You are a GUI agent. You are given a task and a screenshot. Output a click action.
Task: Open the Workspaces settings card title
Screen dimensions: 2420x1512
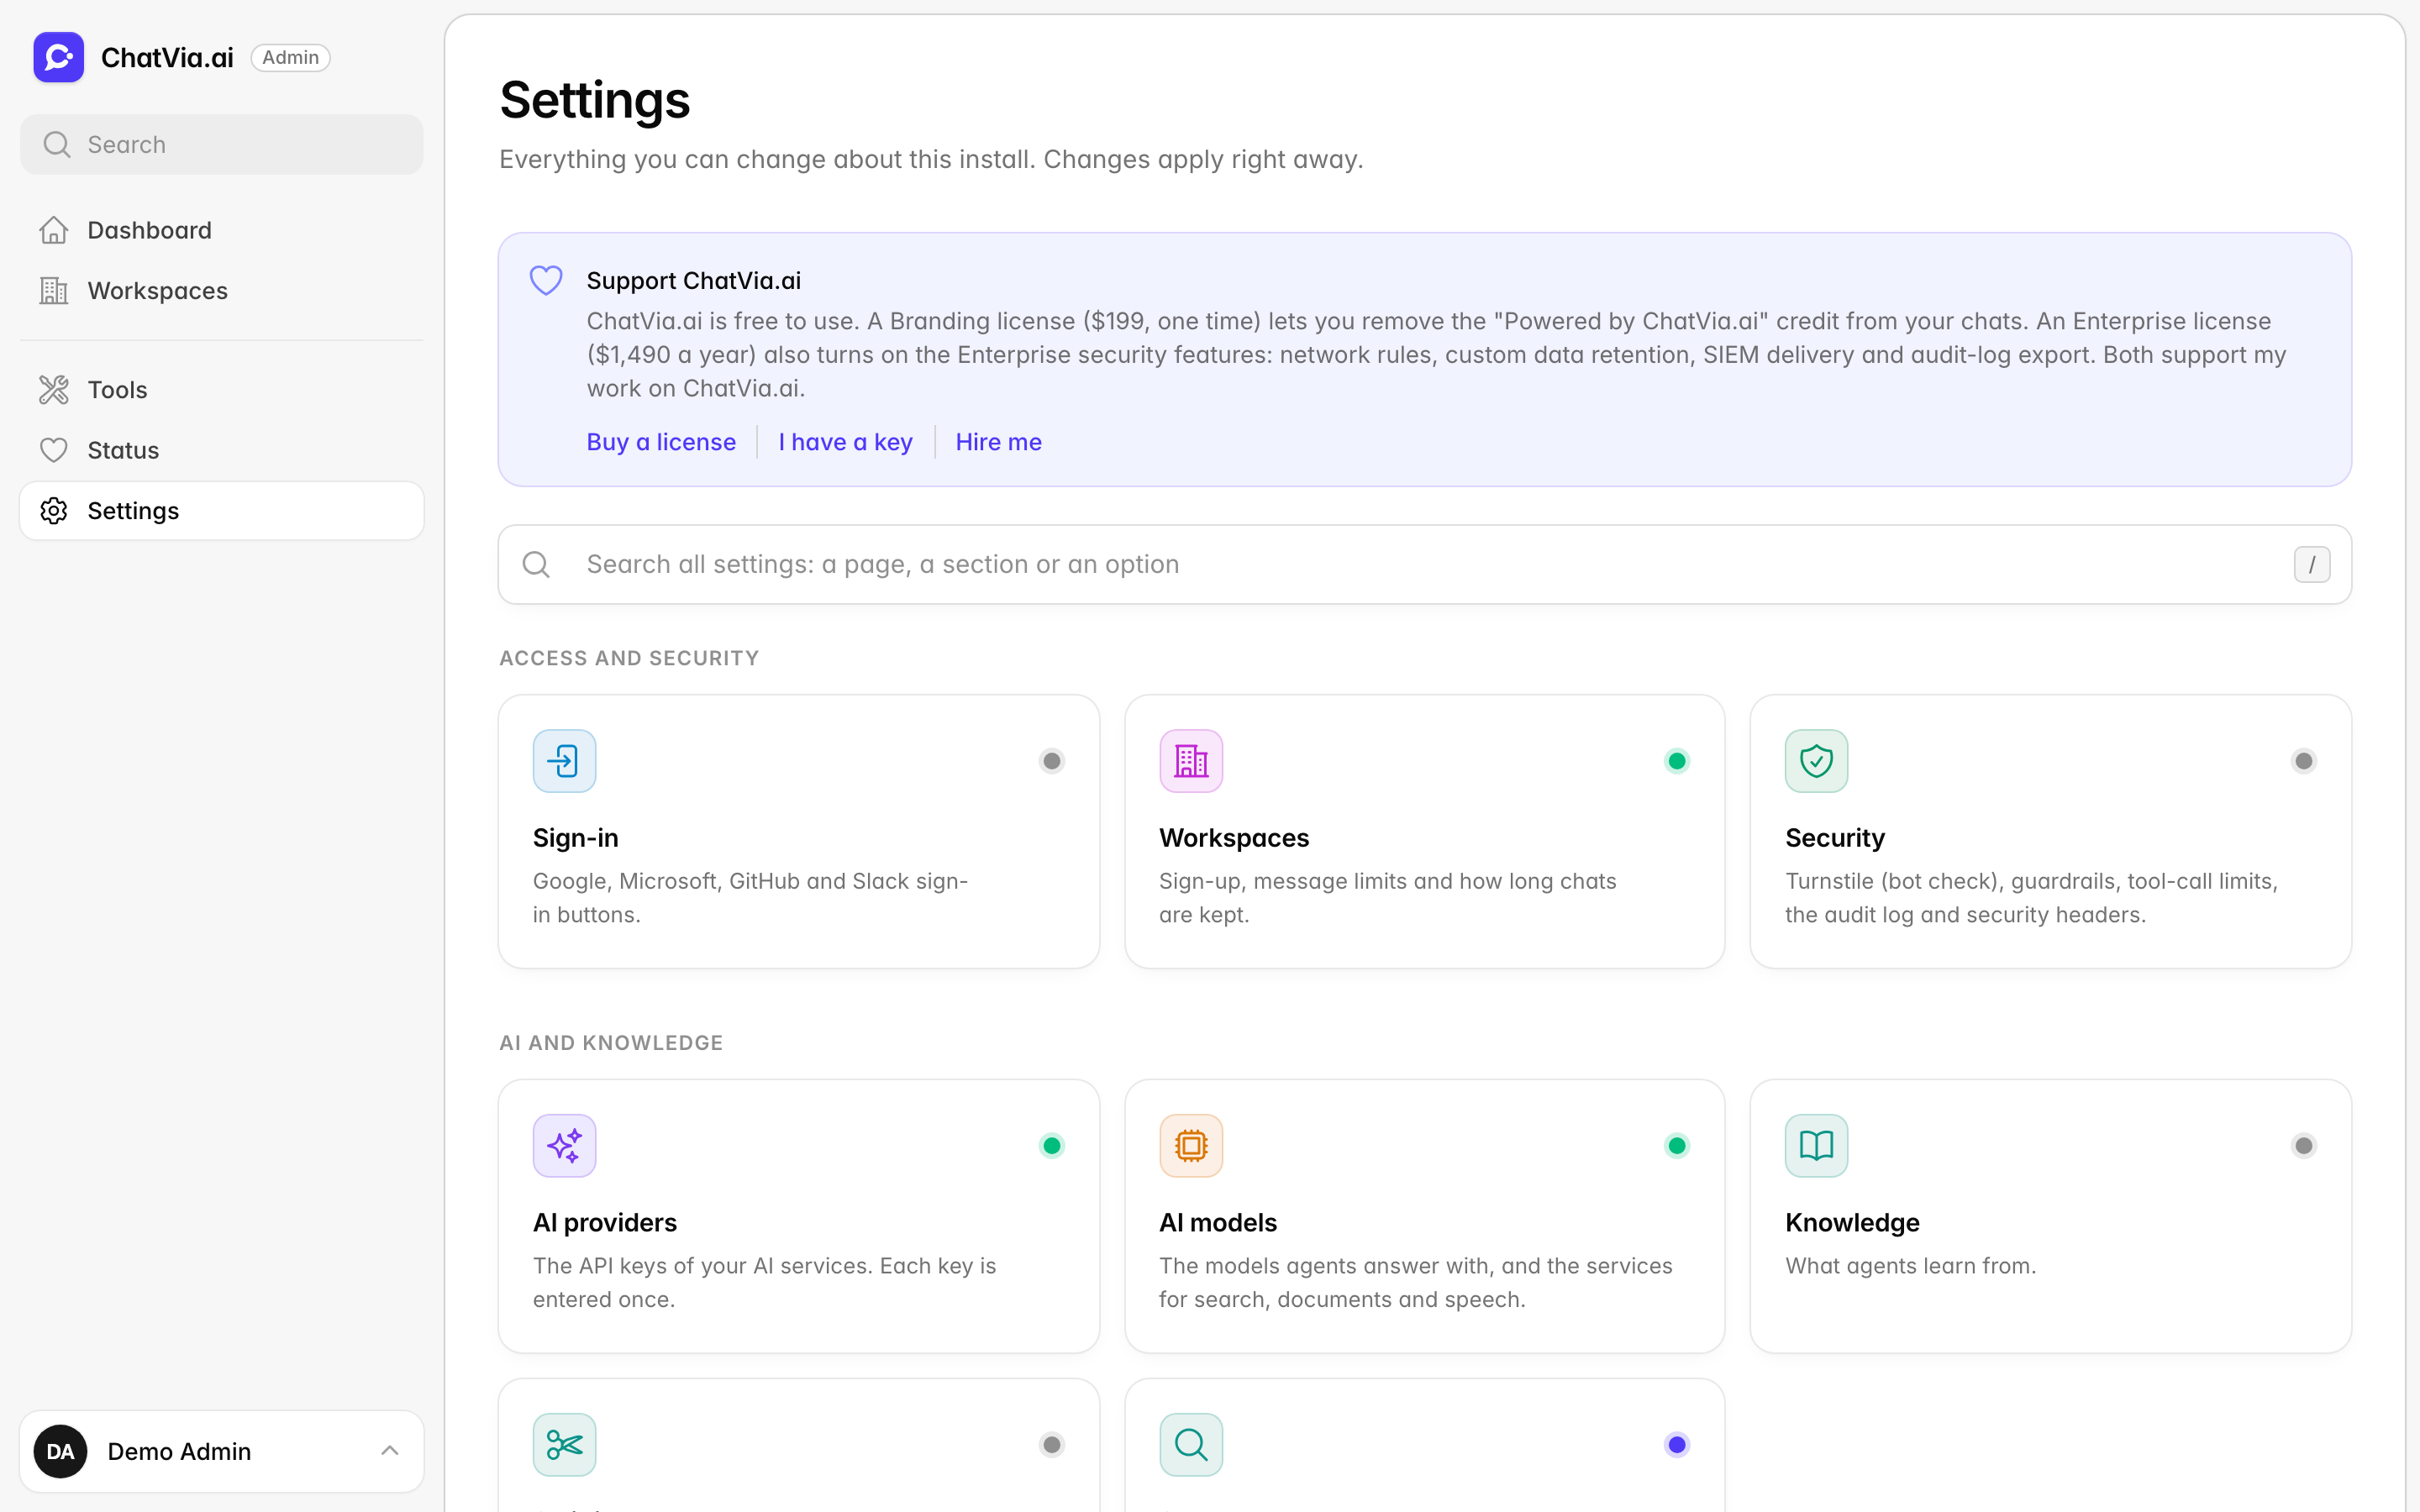coord(1233,838)
